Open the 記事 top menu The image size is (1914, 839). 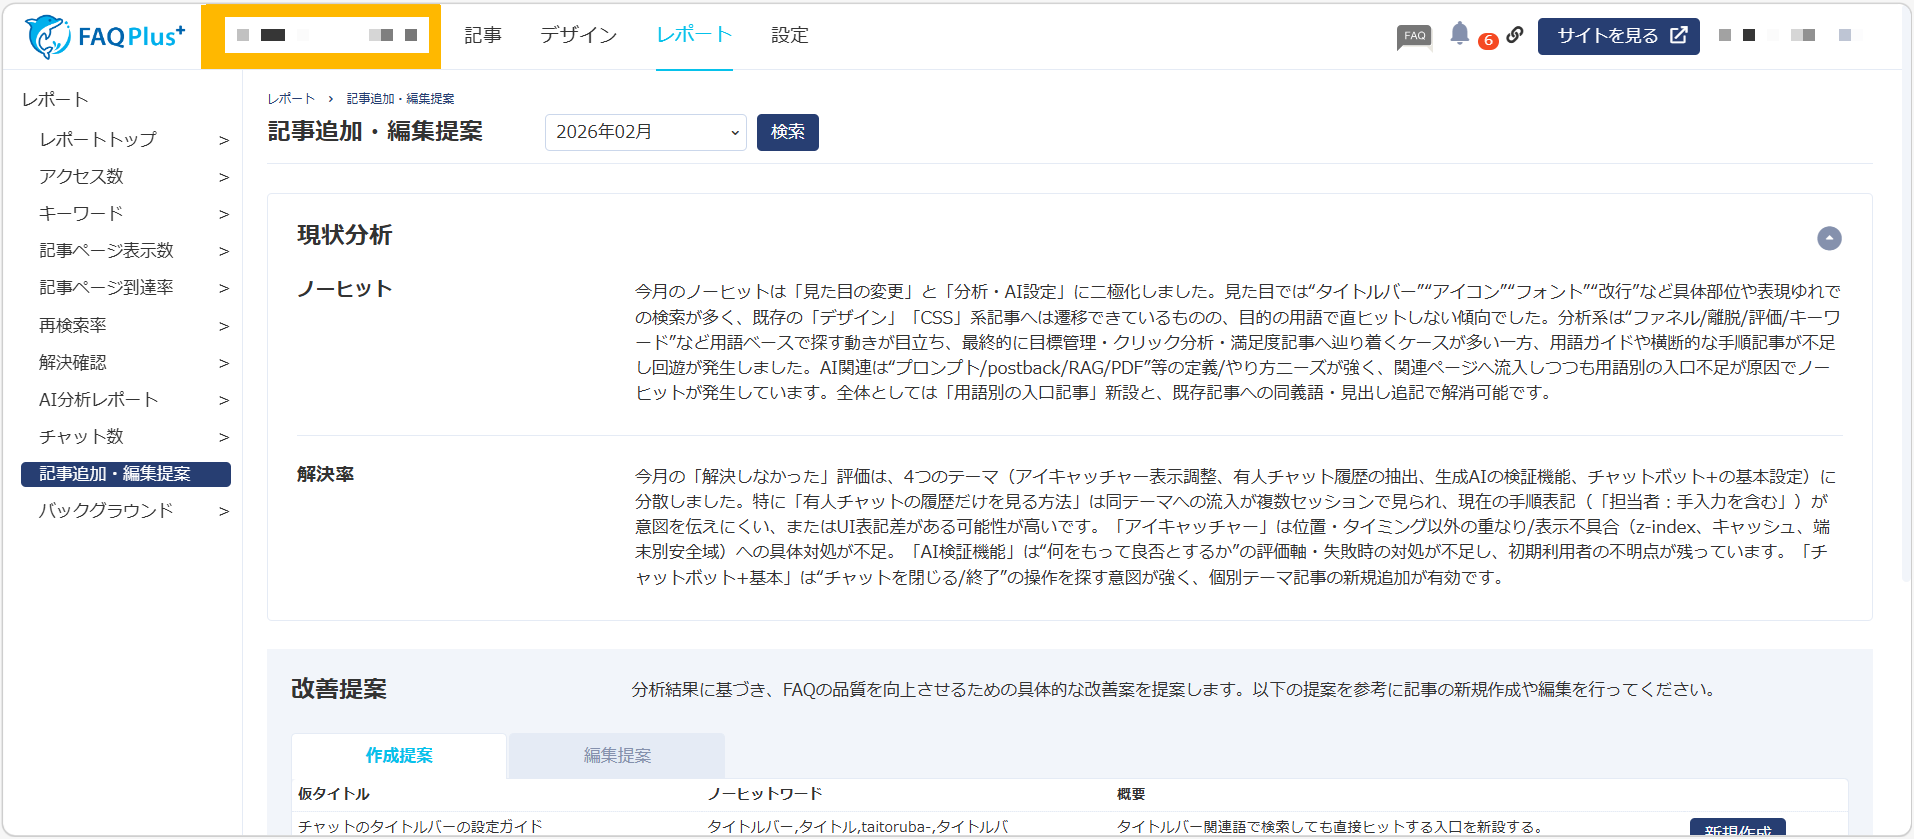[483, 36]
